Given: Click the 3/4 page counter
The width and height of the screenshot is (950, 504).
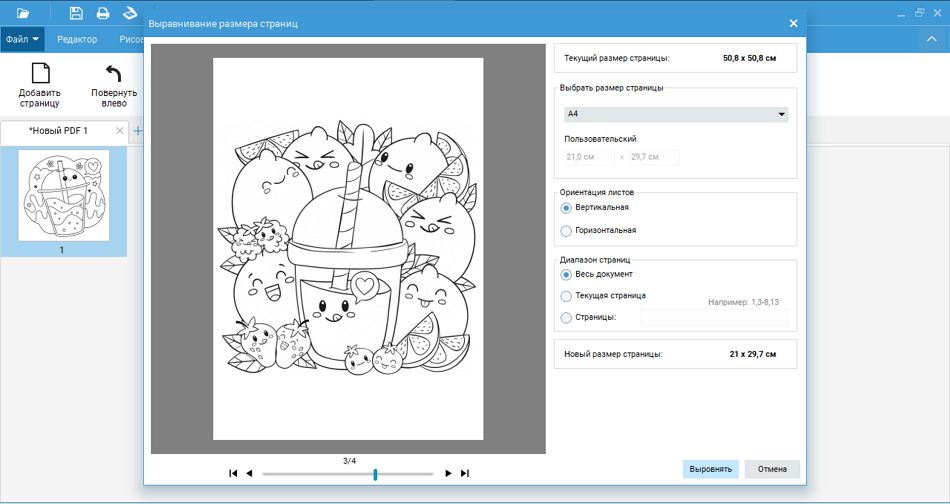Looking at the screenshot, I should click(349, 461).
